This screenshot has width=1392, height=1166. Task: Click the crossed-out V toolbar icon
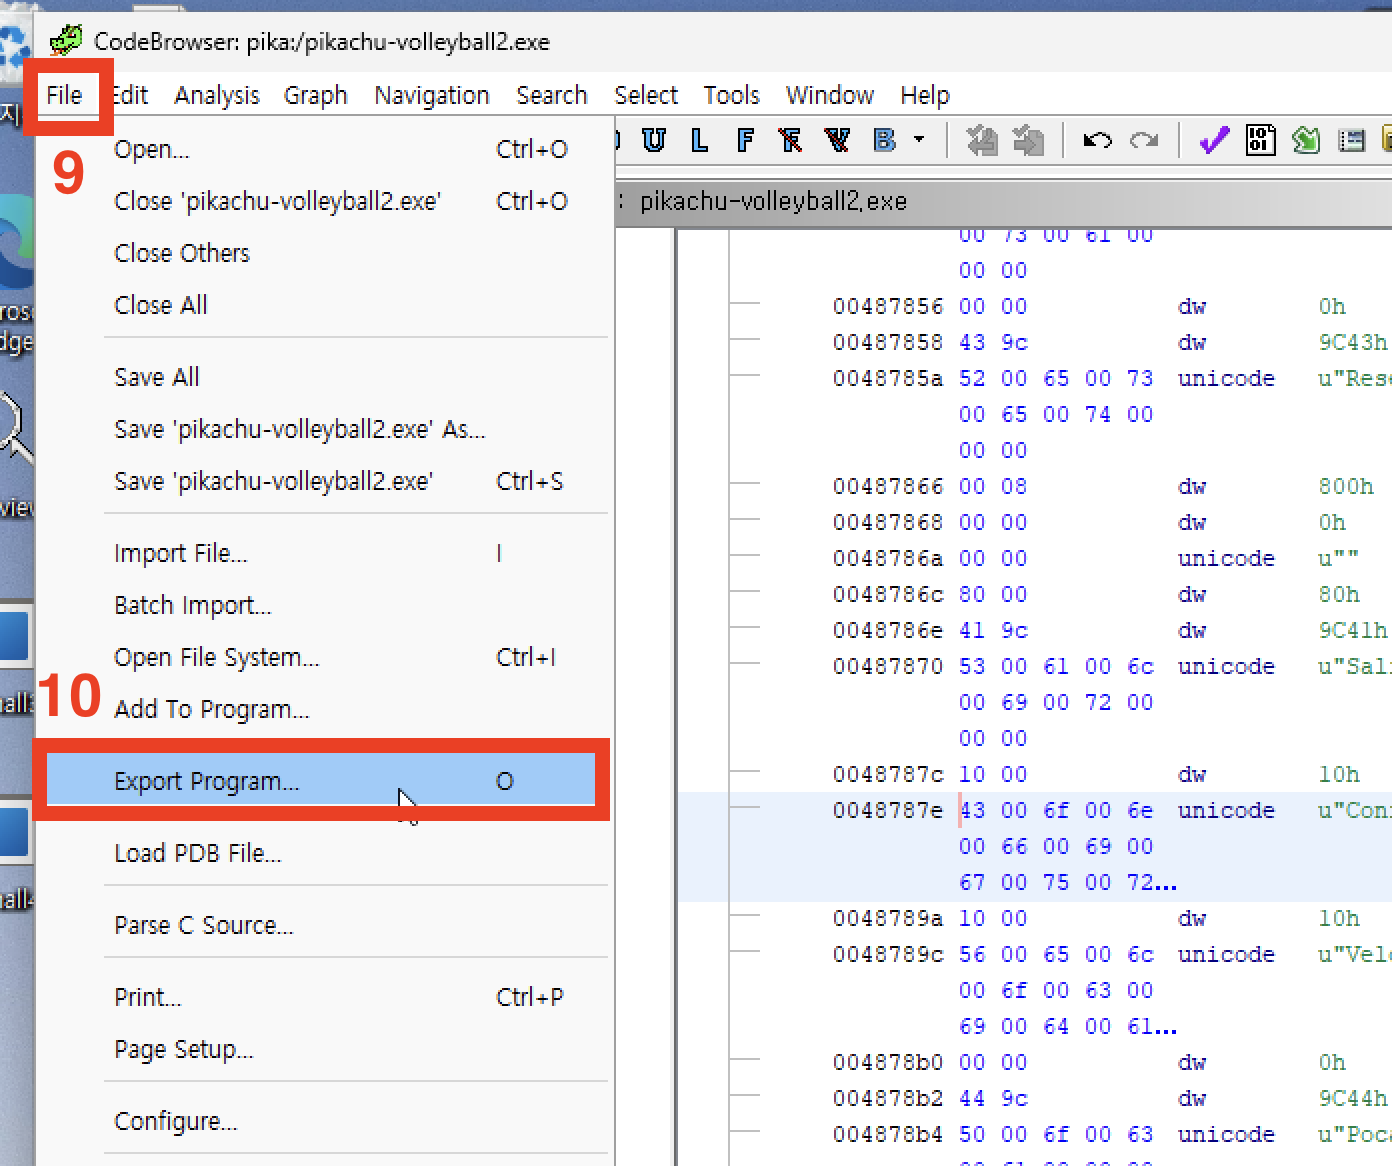click(837, 141)
